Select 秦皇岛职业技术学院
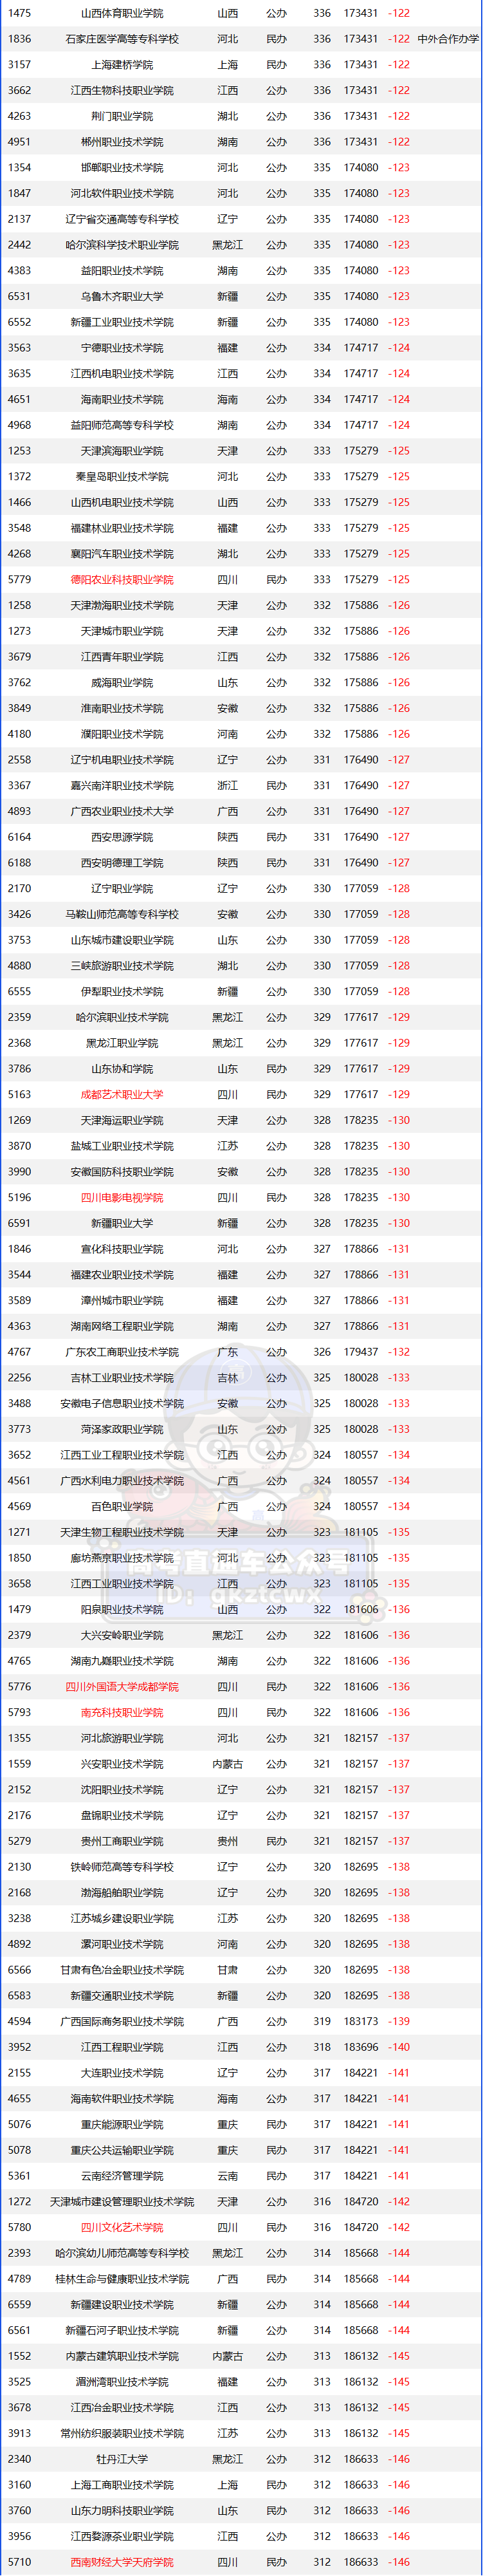 [x=122, y=477]
